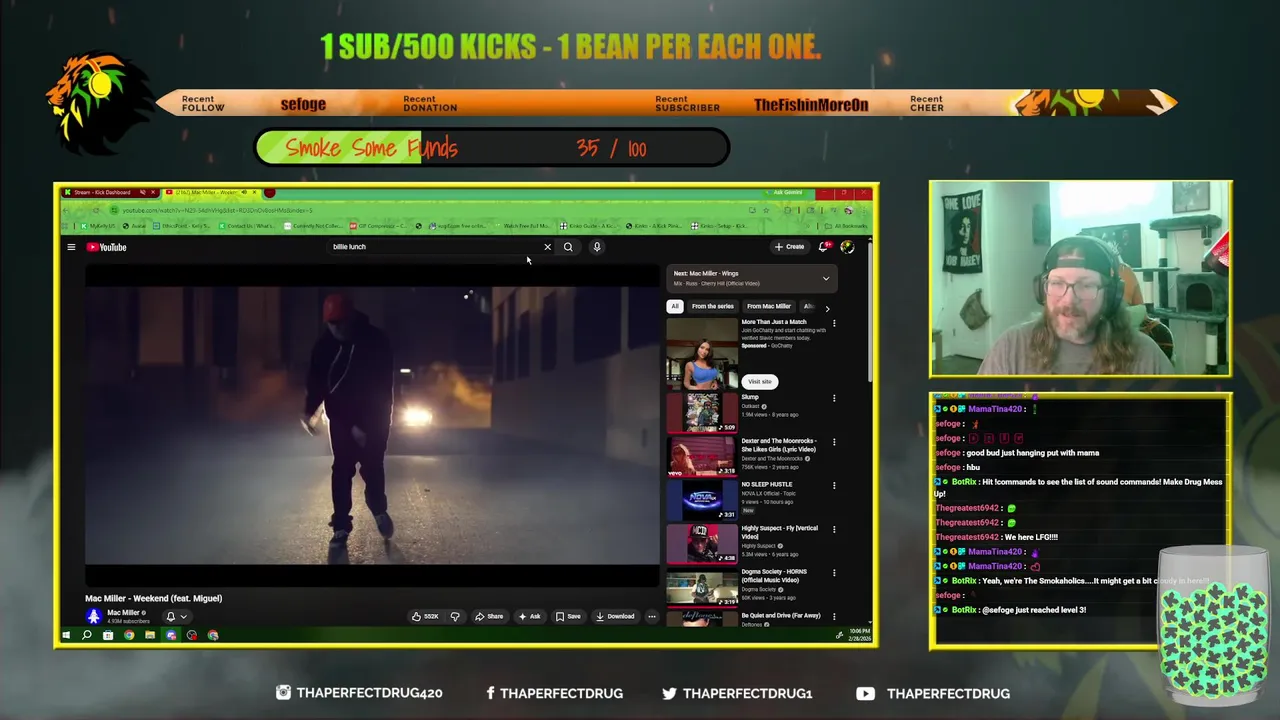Open the 'Mac Miller' channel name link
This screenshot has height=720, width=1280.
pyautogui.click(x=123, y=613)
